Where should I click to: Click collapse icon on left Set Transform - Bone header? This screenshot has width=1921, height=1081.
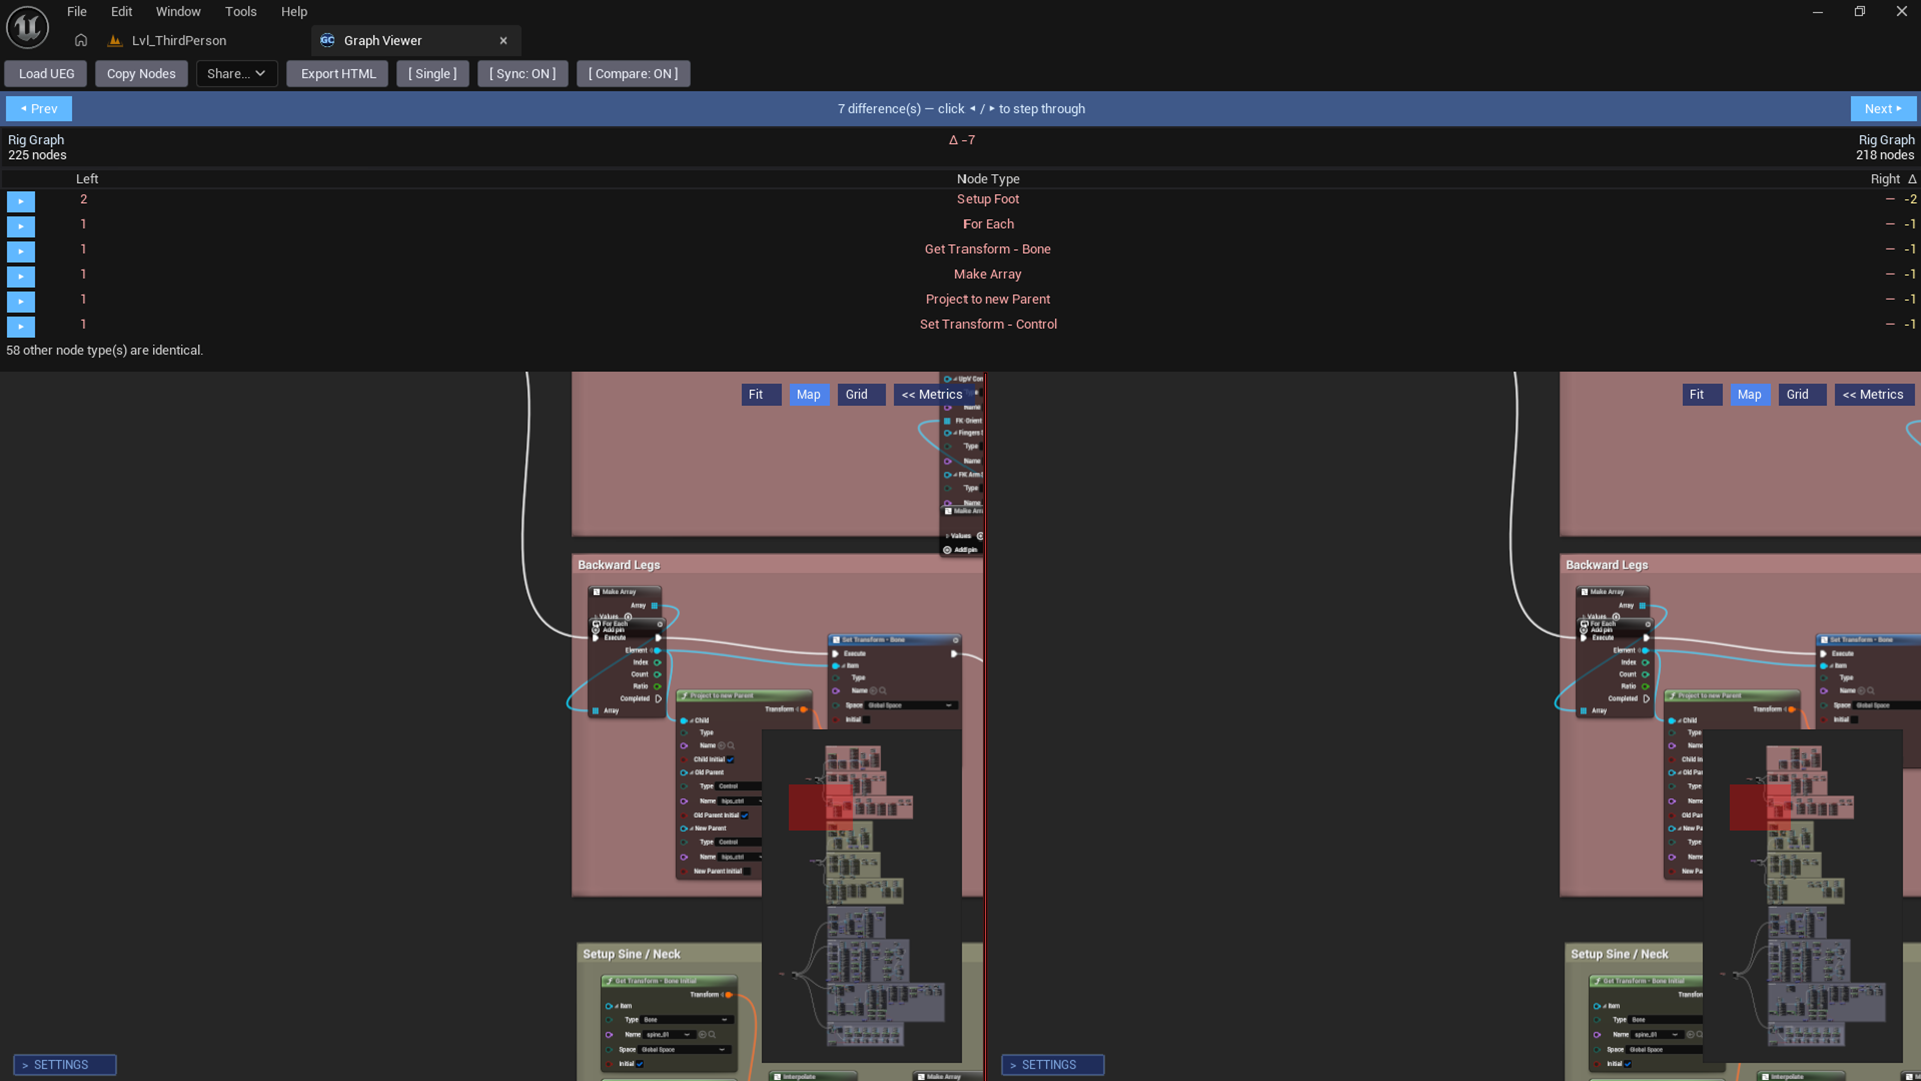[x=955, y=640]
